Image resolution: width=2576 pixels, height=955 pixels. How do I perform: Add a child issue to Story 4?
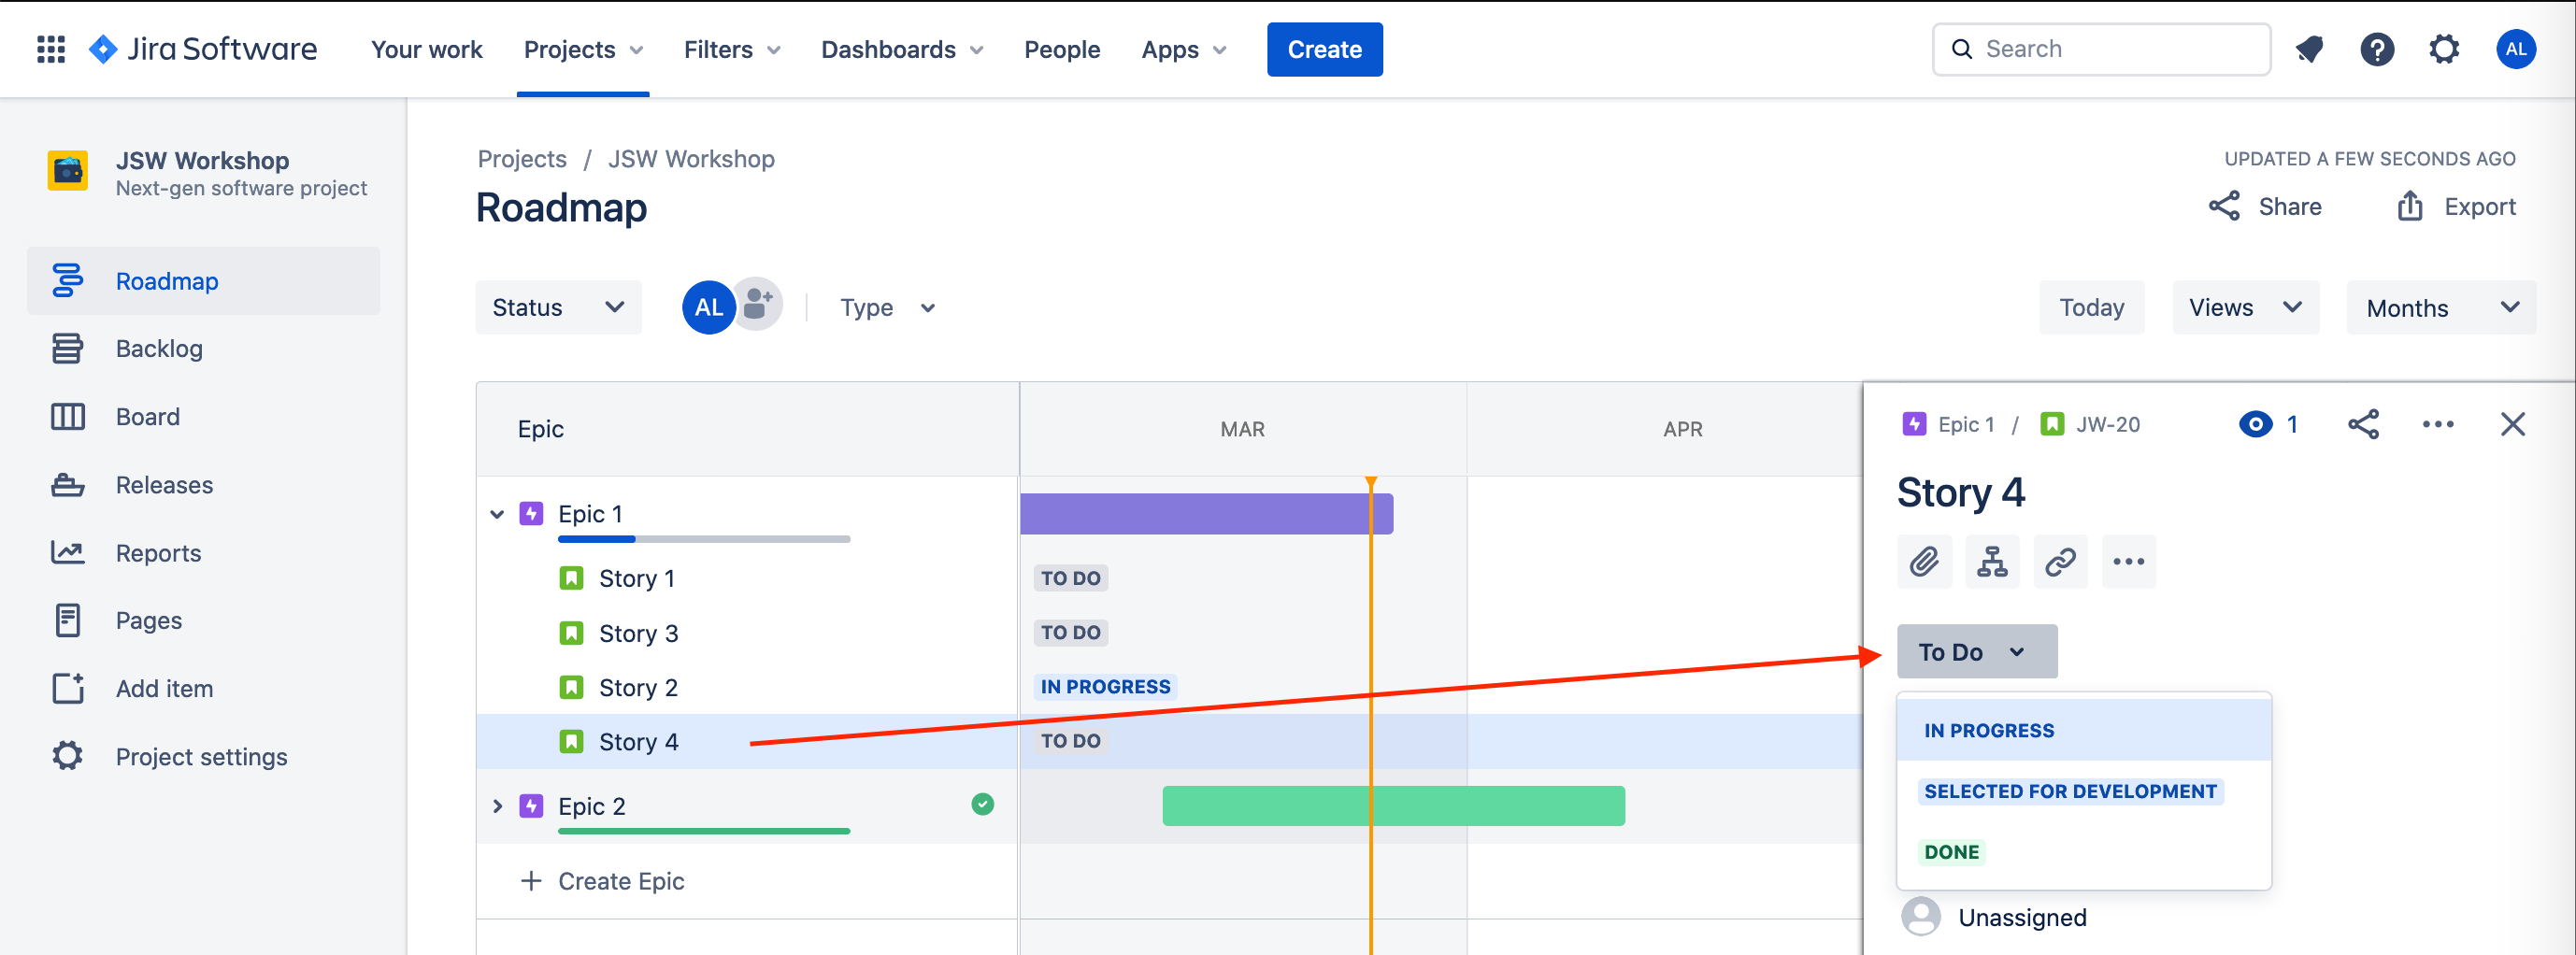coord(1992,562)
